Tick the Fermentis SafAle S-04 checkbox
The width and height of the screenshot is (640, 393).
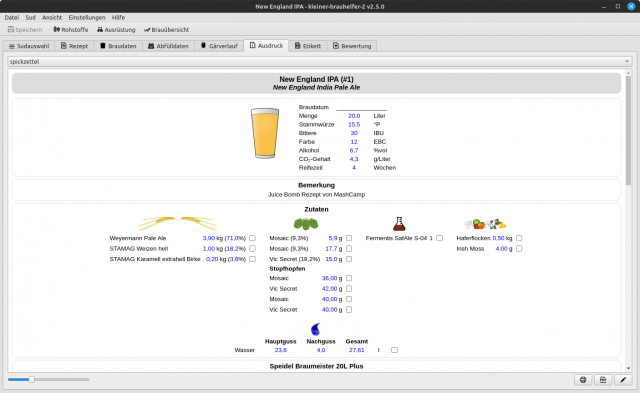click(440, 238)
